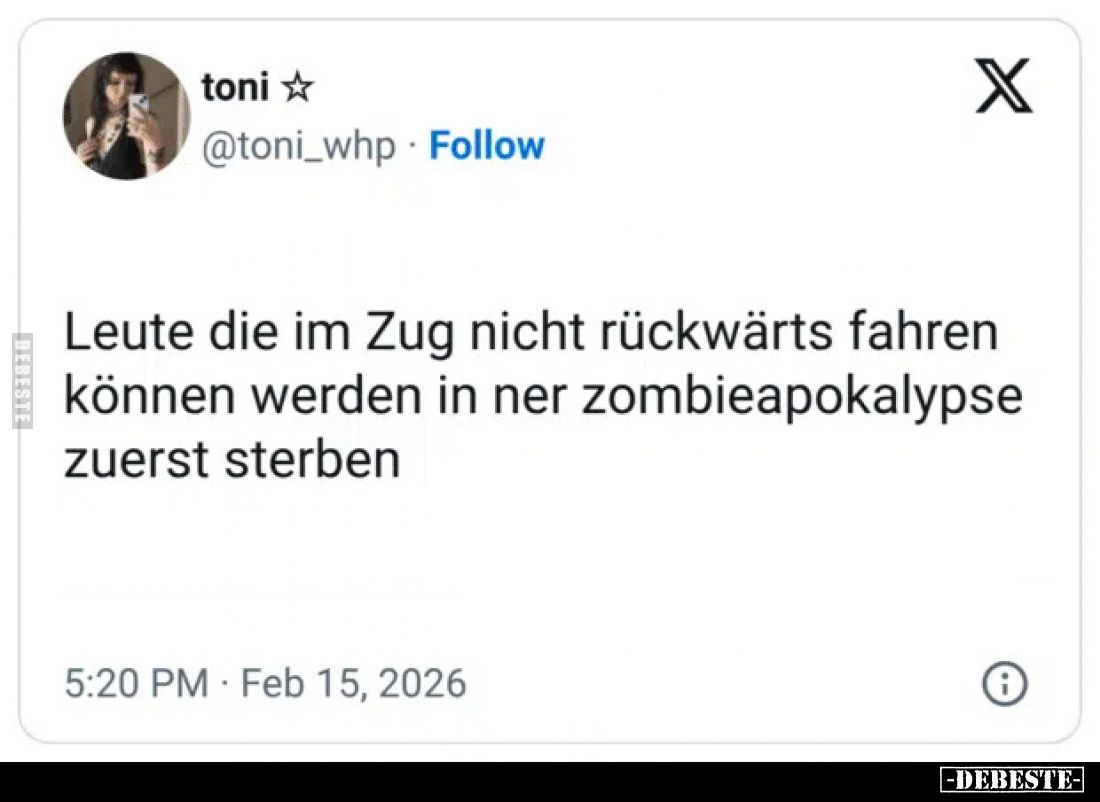
Task: Open the X logo in the tweet corner
Action: click(1004, 86)
